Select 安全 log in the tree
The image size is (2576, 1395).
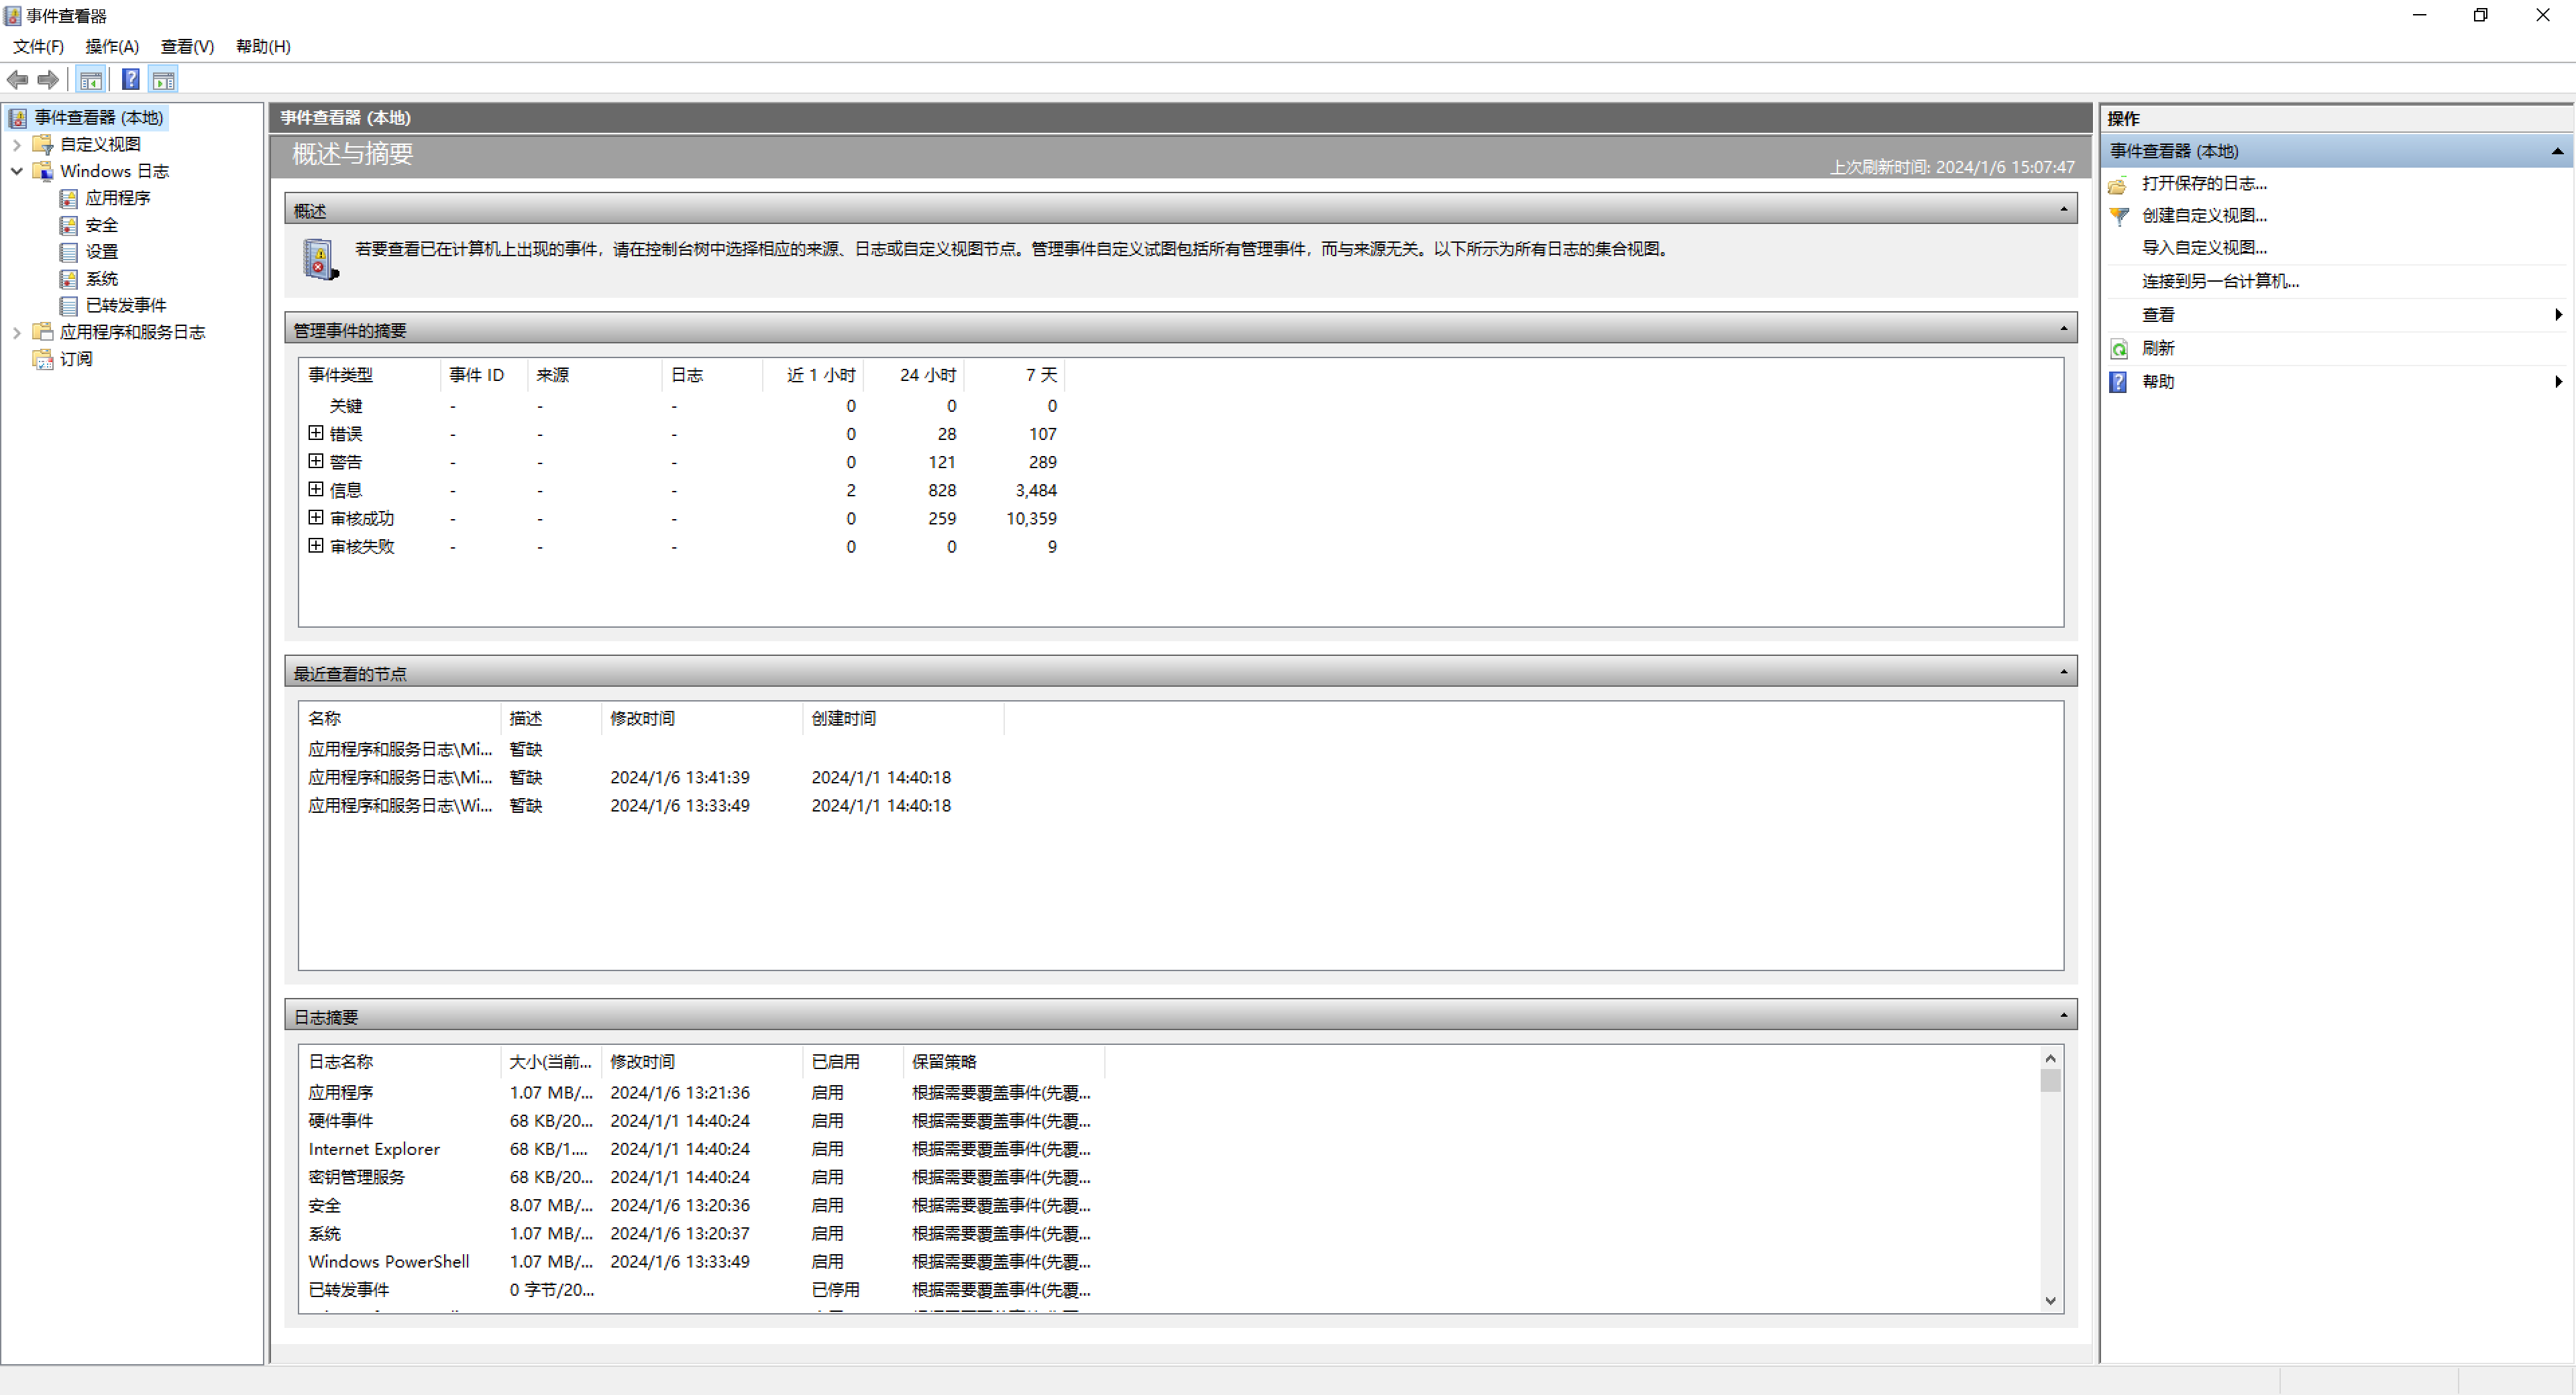coord(101,225)
